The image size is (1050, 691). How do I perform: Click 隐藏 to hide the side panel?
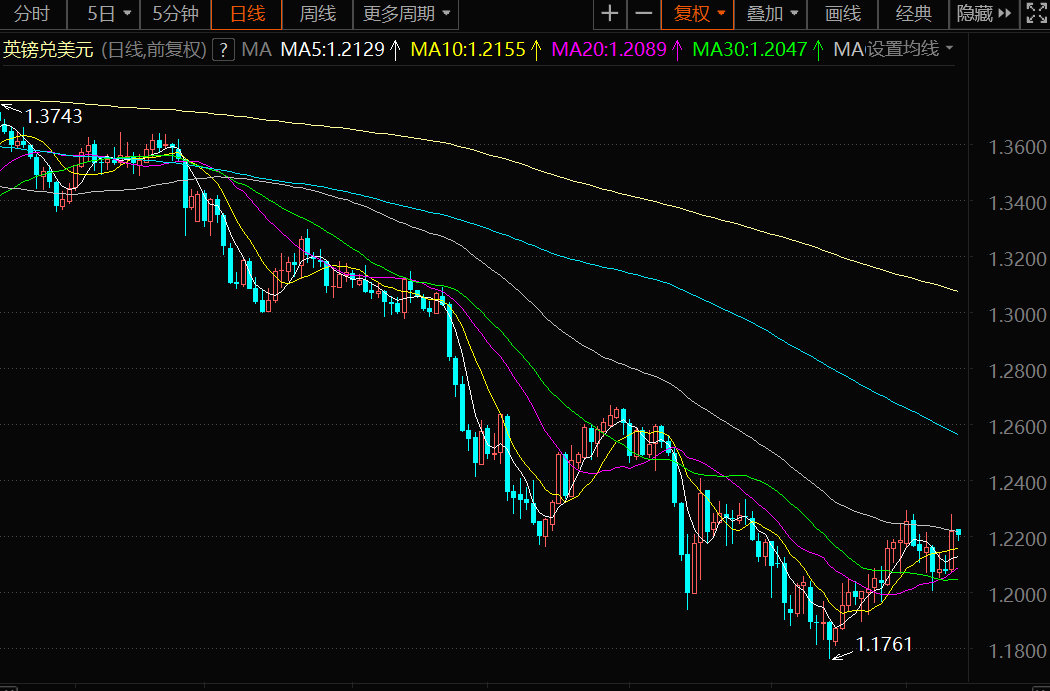tap(984, 13)
